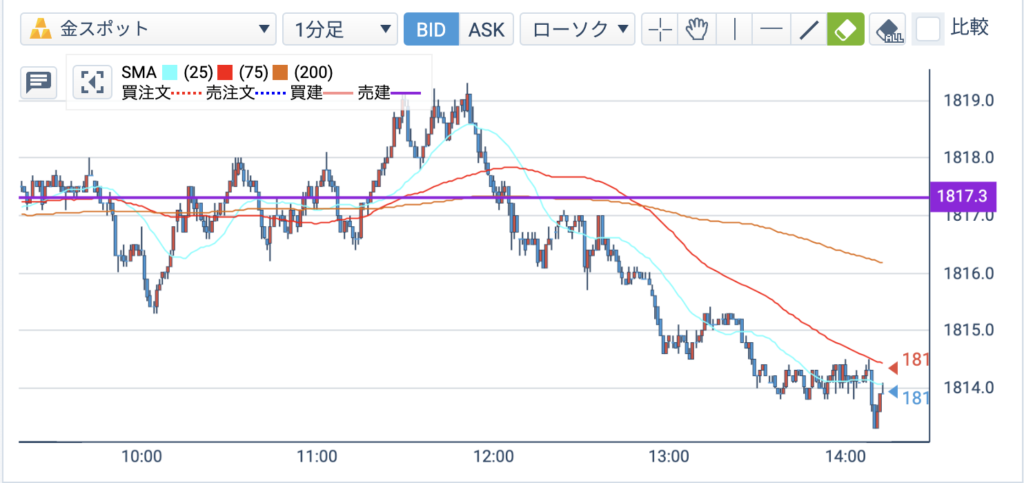The image size is (1024, 483).
Task: Click the SMA 75 red color swatch
Action: point(225,72)
